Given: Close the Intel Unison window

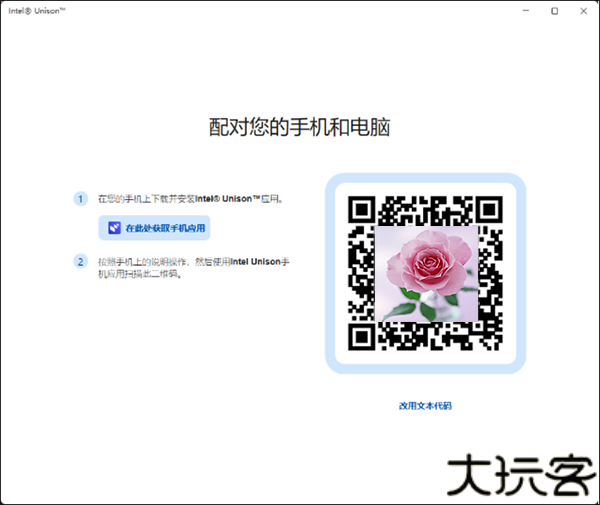Looking at the screenshot, I should tap(583, 11).
